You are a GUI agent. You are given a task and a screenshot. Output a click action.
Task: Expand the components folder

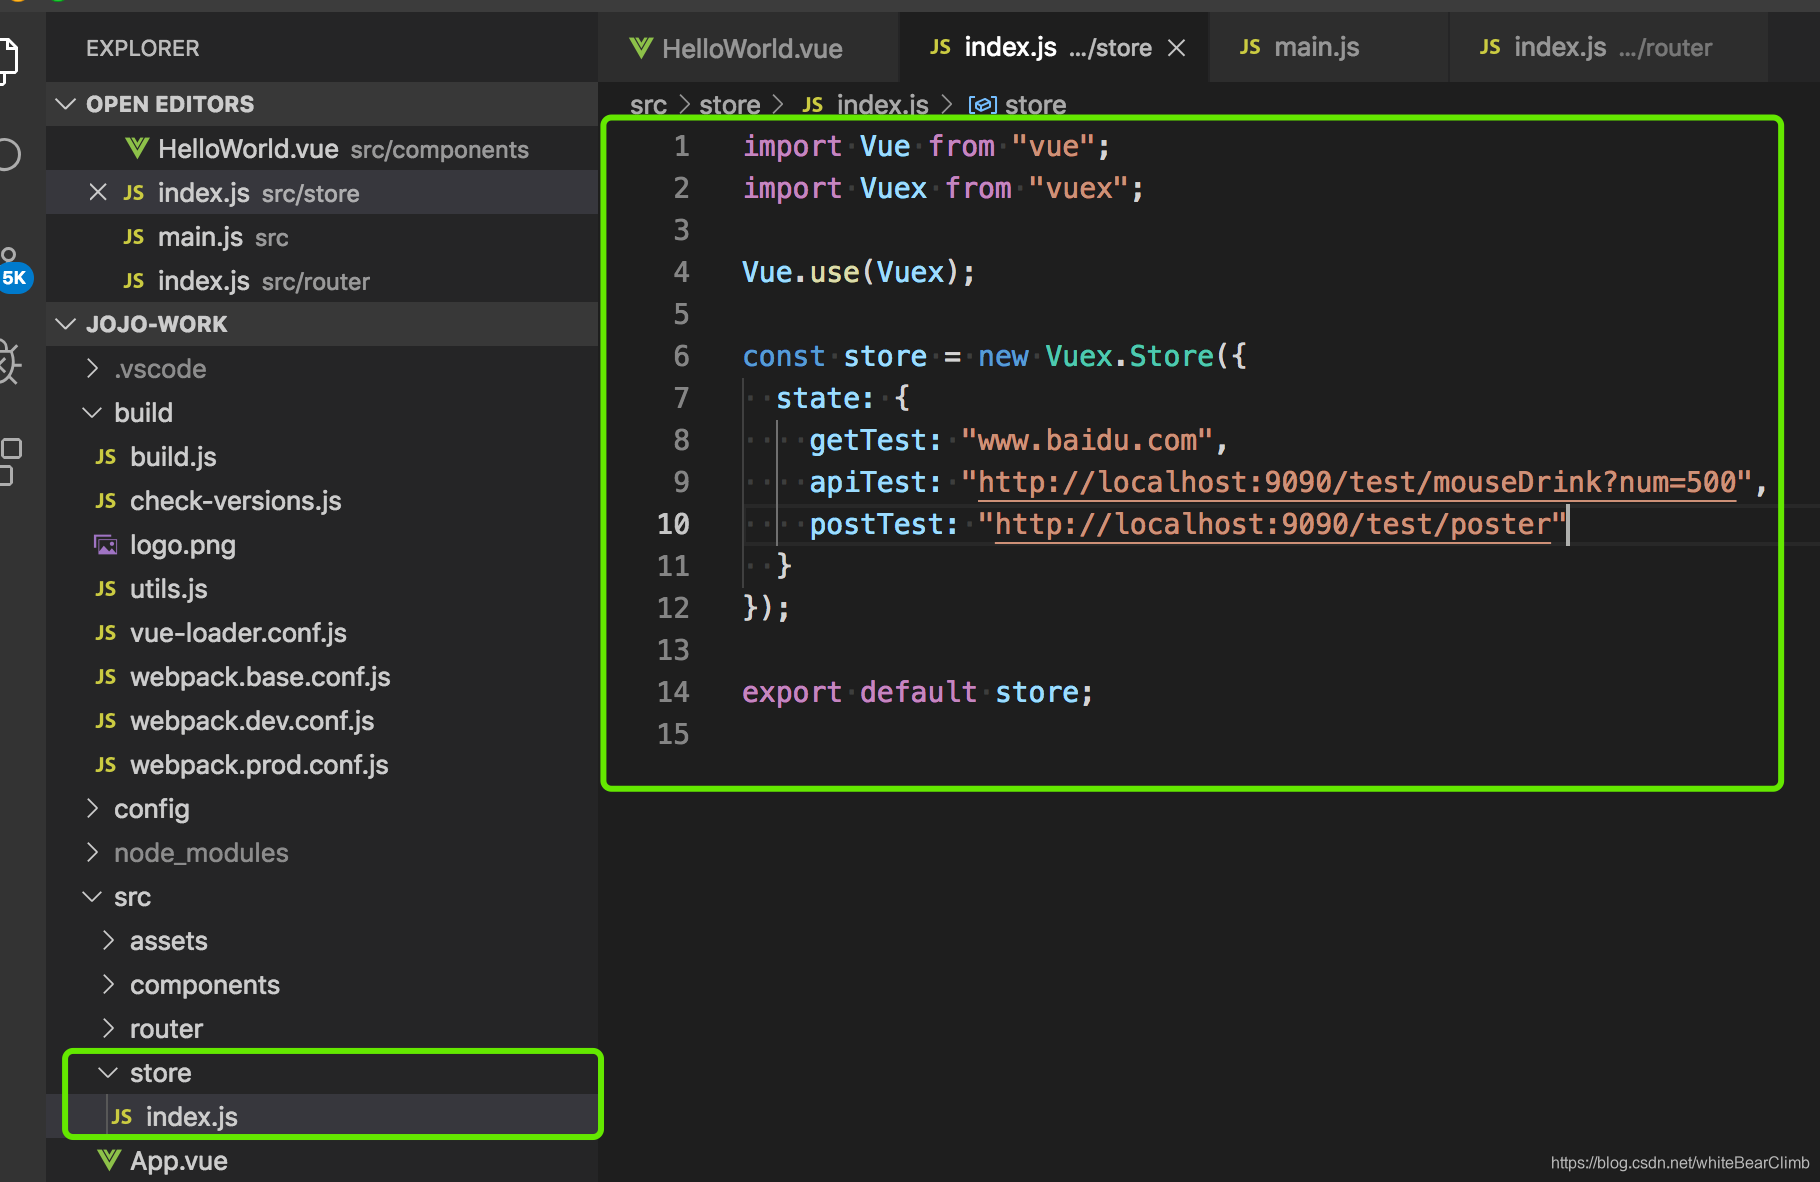click(108, 984)
